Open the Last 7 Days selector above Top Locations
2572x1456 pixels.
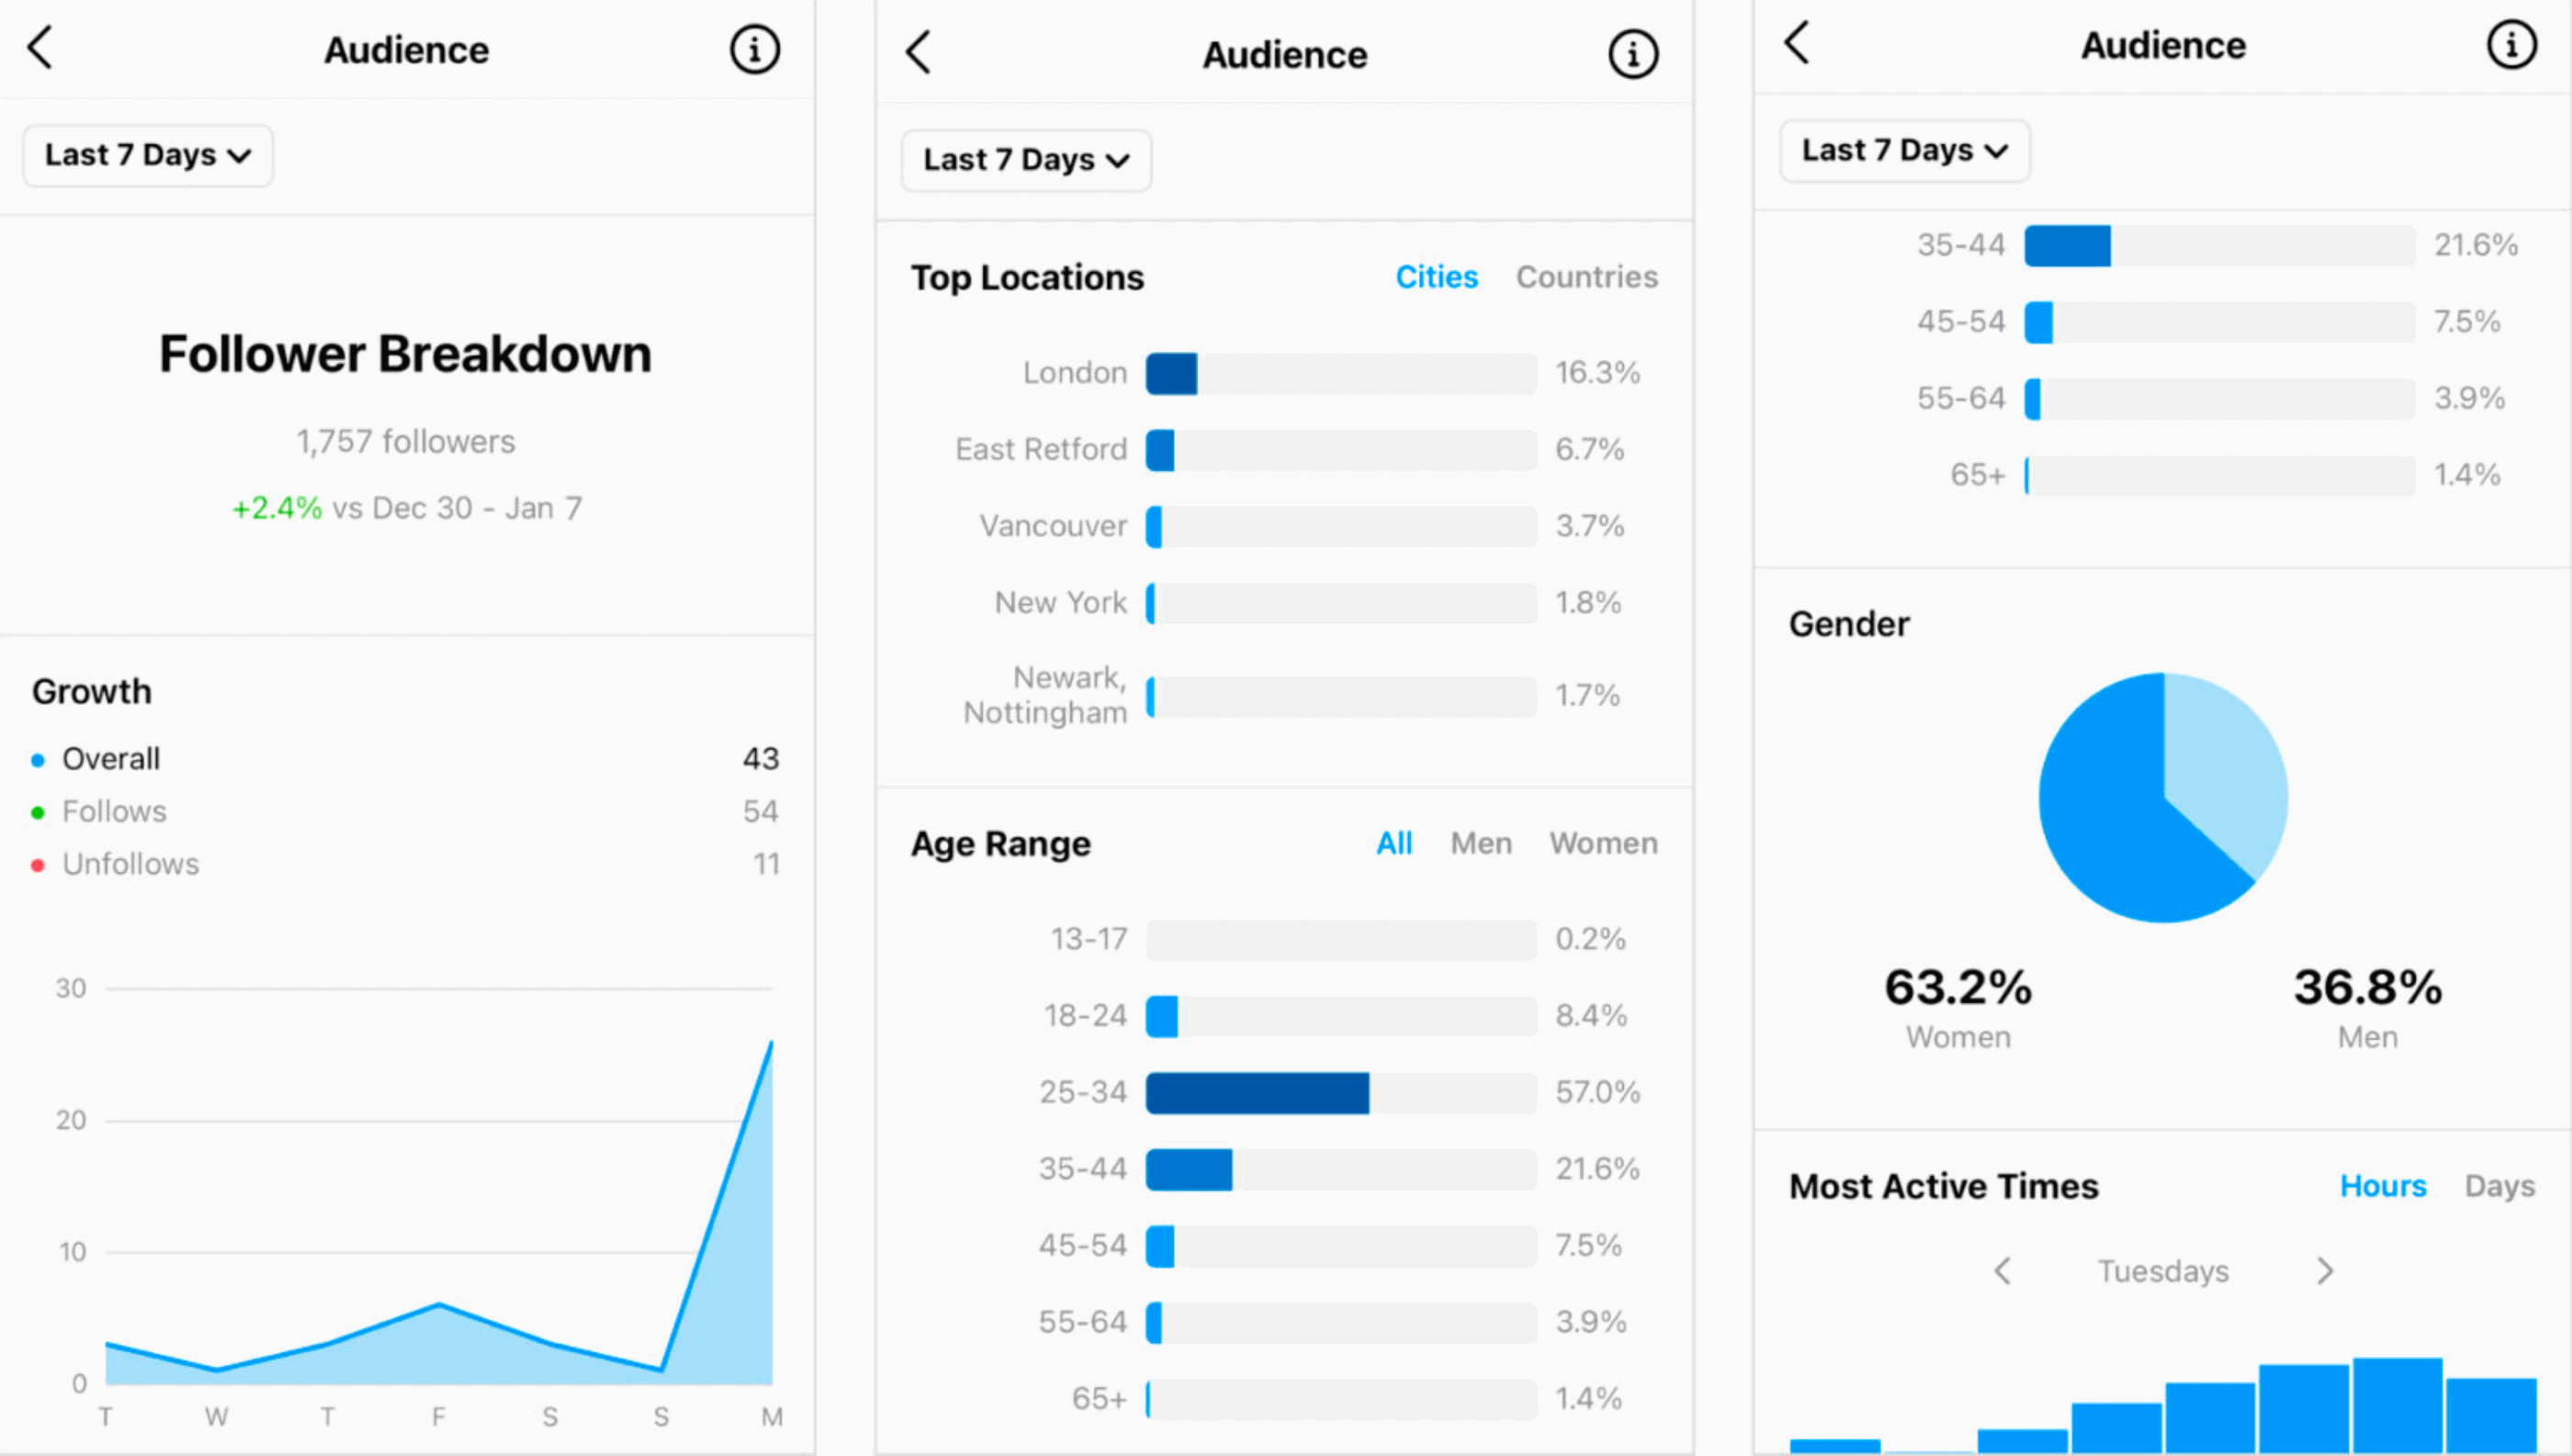point(1025,160)
